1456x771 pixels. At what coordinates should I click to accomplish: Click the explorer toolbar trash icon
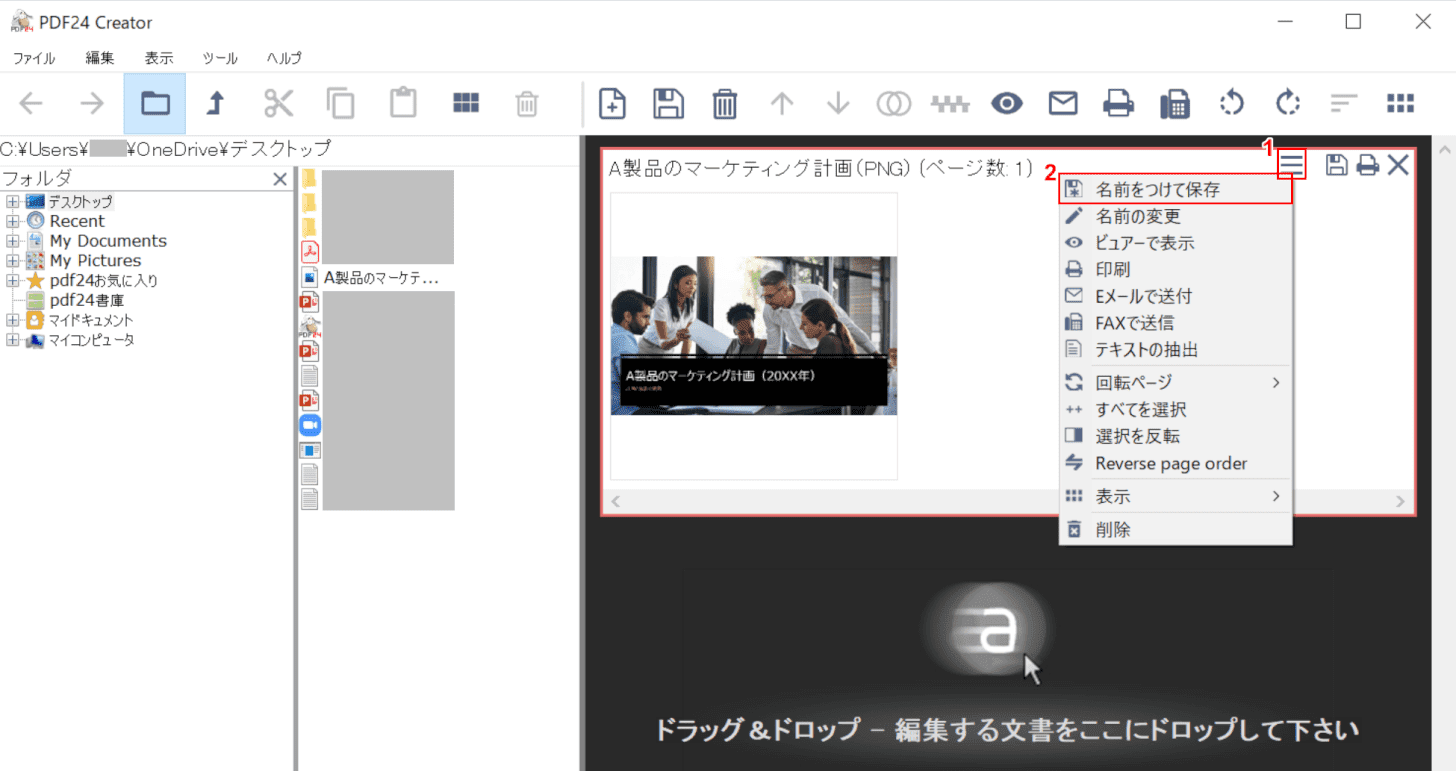click(x=527, y=103)
